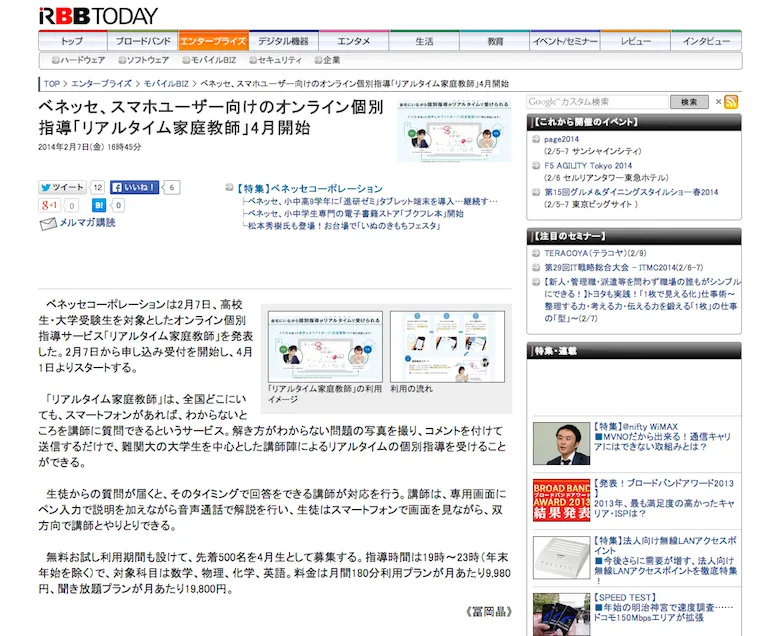Click the Facebook like count 6

[x=172, y=187]
